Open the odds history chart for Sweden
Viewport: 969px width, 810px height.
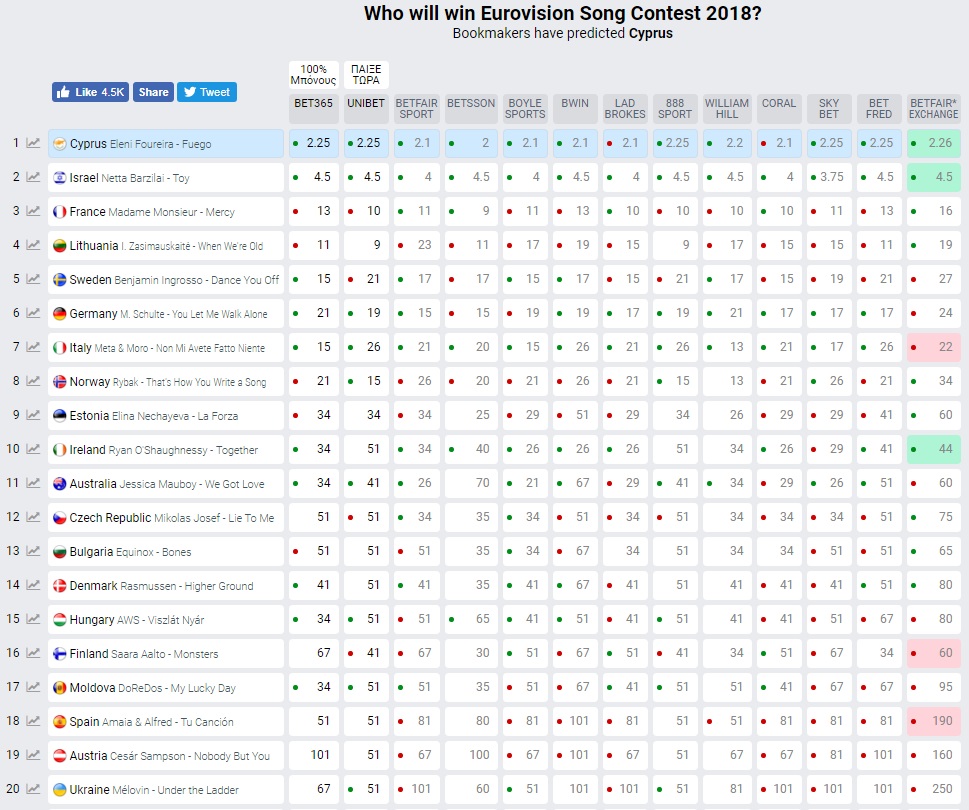coord(33,280)
